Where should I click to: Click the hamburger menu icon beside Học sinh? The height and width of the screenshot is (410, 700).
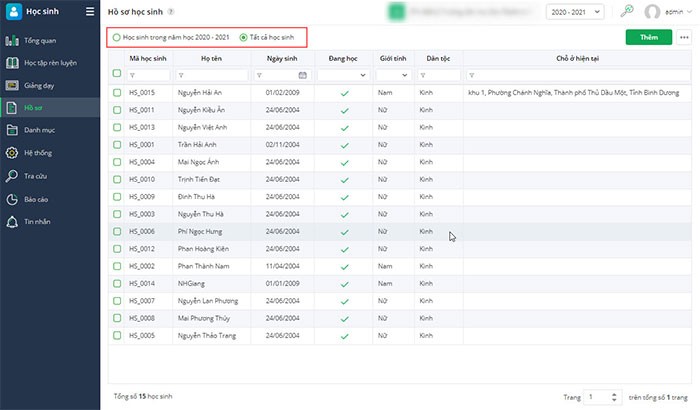pos(90,12)
